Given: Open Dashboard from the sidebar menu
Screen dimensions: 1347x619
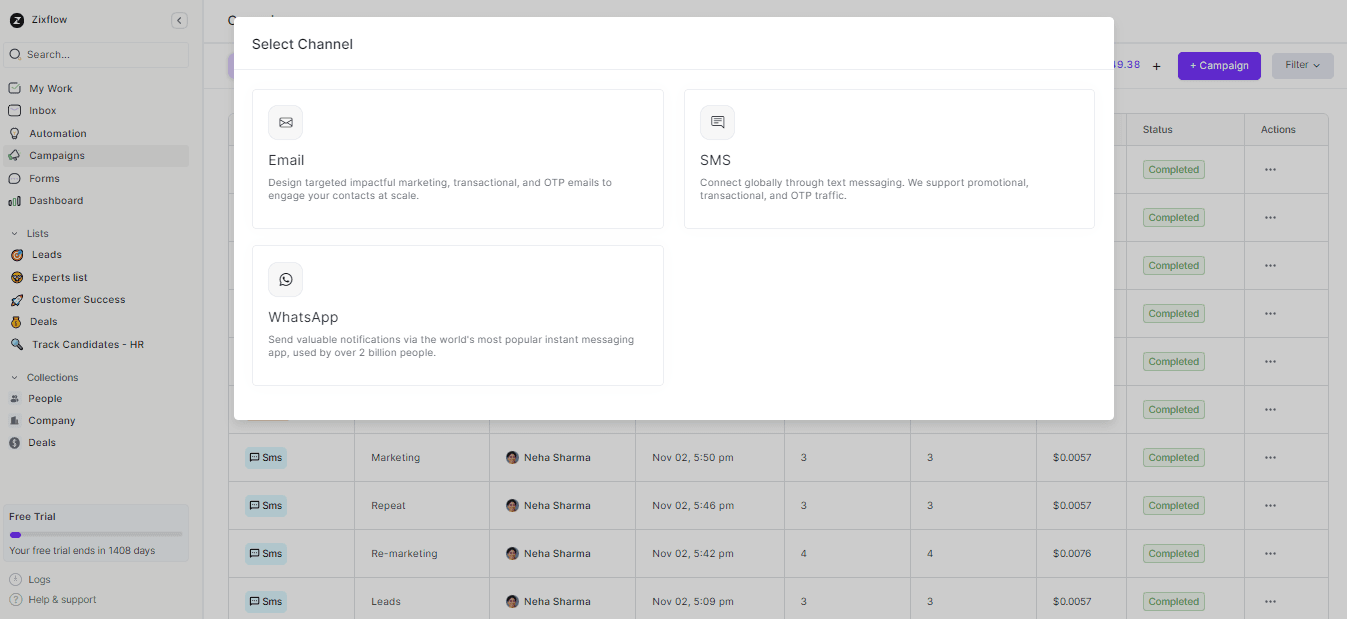Looking at the screenshot, I should 14,200.
